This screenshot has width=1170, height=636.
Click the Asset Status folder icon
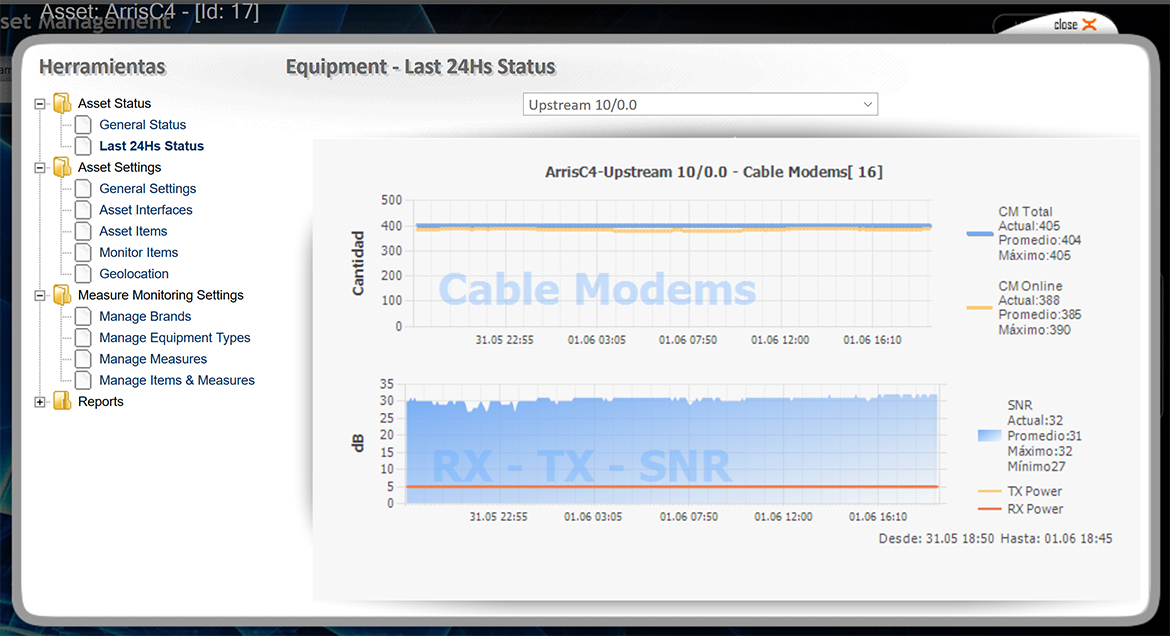click(62, 103)
